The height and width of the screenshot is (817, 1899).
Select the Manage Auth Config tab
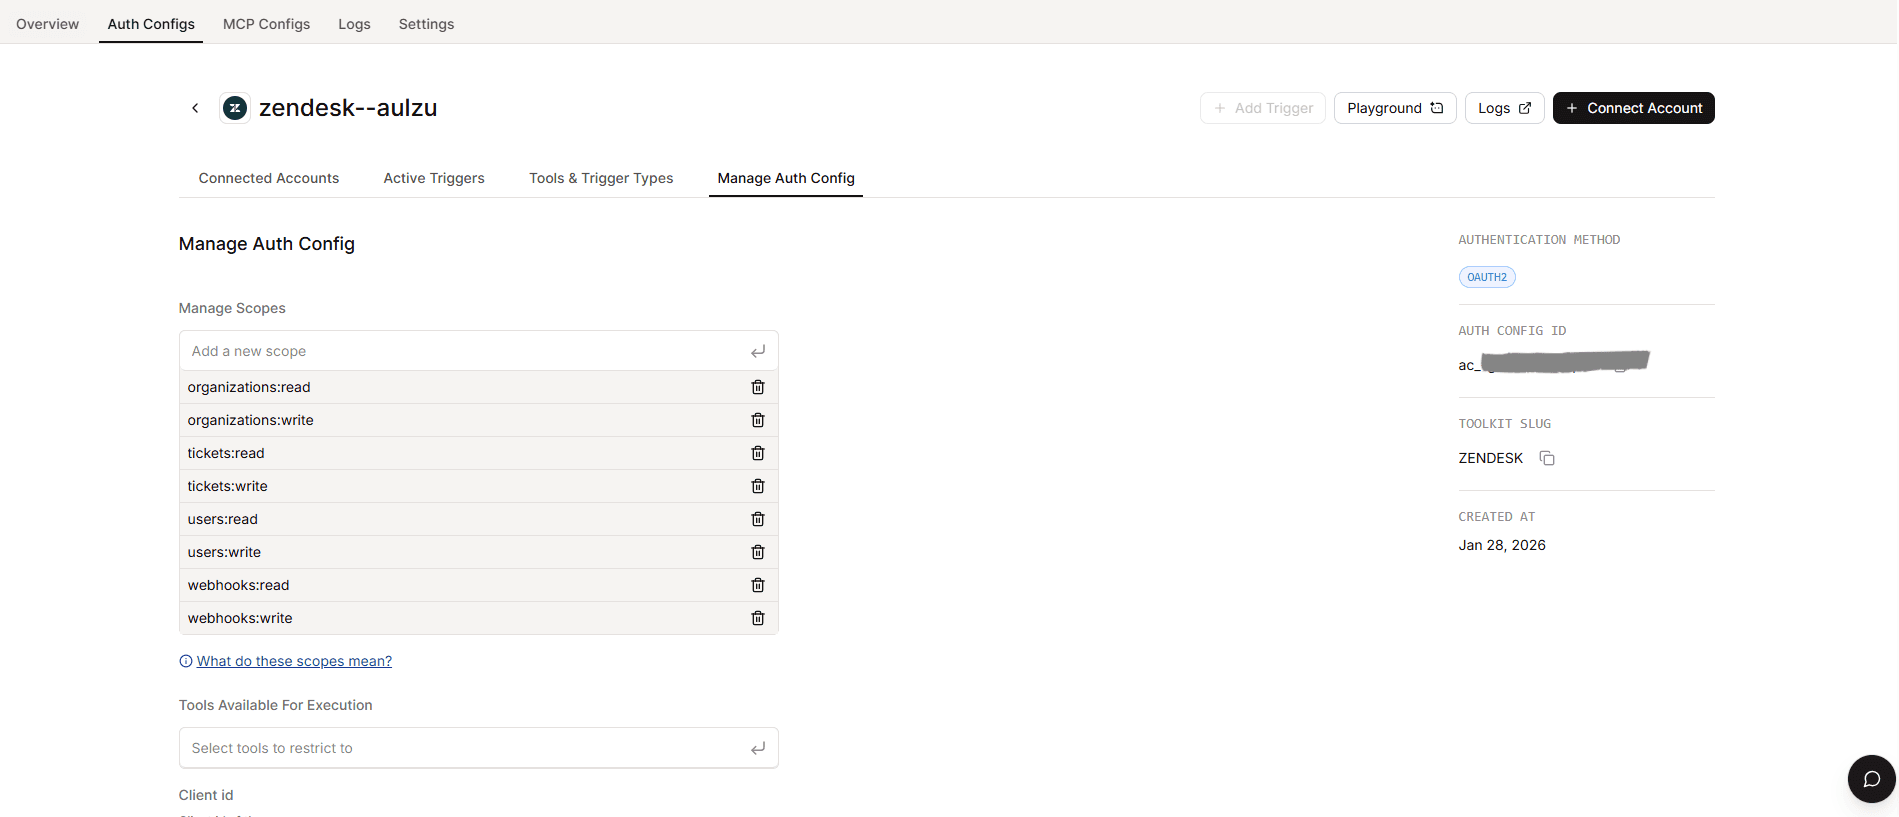[x=786, y=178]
